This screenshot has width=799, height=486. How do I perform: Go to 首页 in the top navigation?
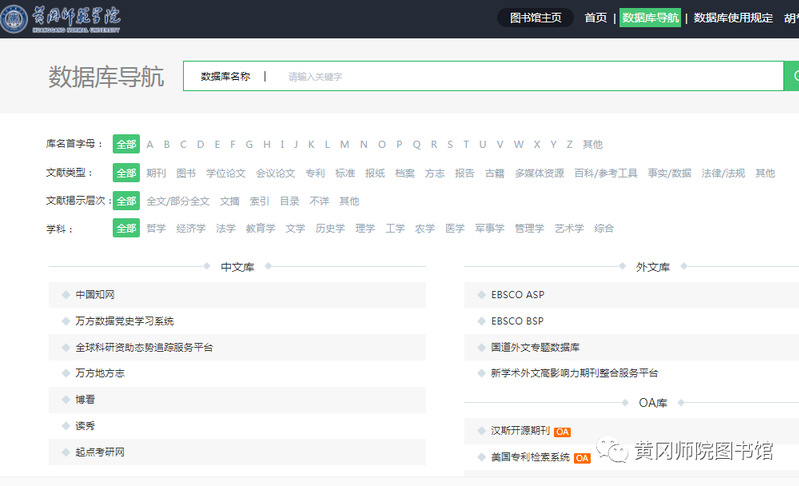[596, 18]
